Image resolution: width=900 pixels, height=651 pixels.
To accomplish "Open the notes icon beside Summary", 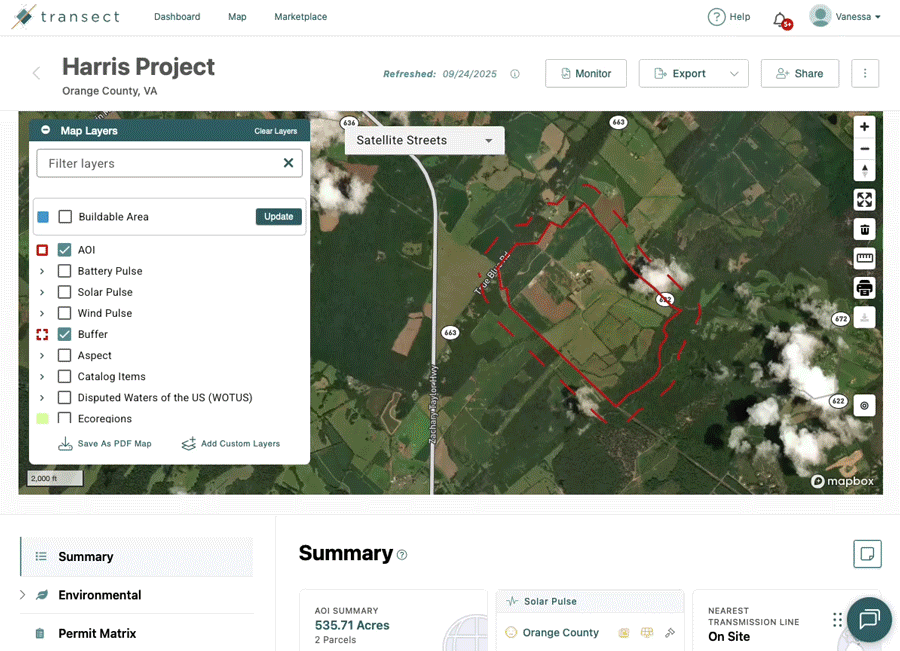I will 867,553.
